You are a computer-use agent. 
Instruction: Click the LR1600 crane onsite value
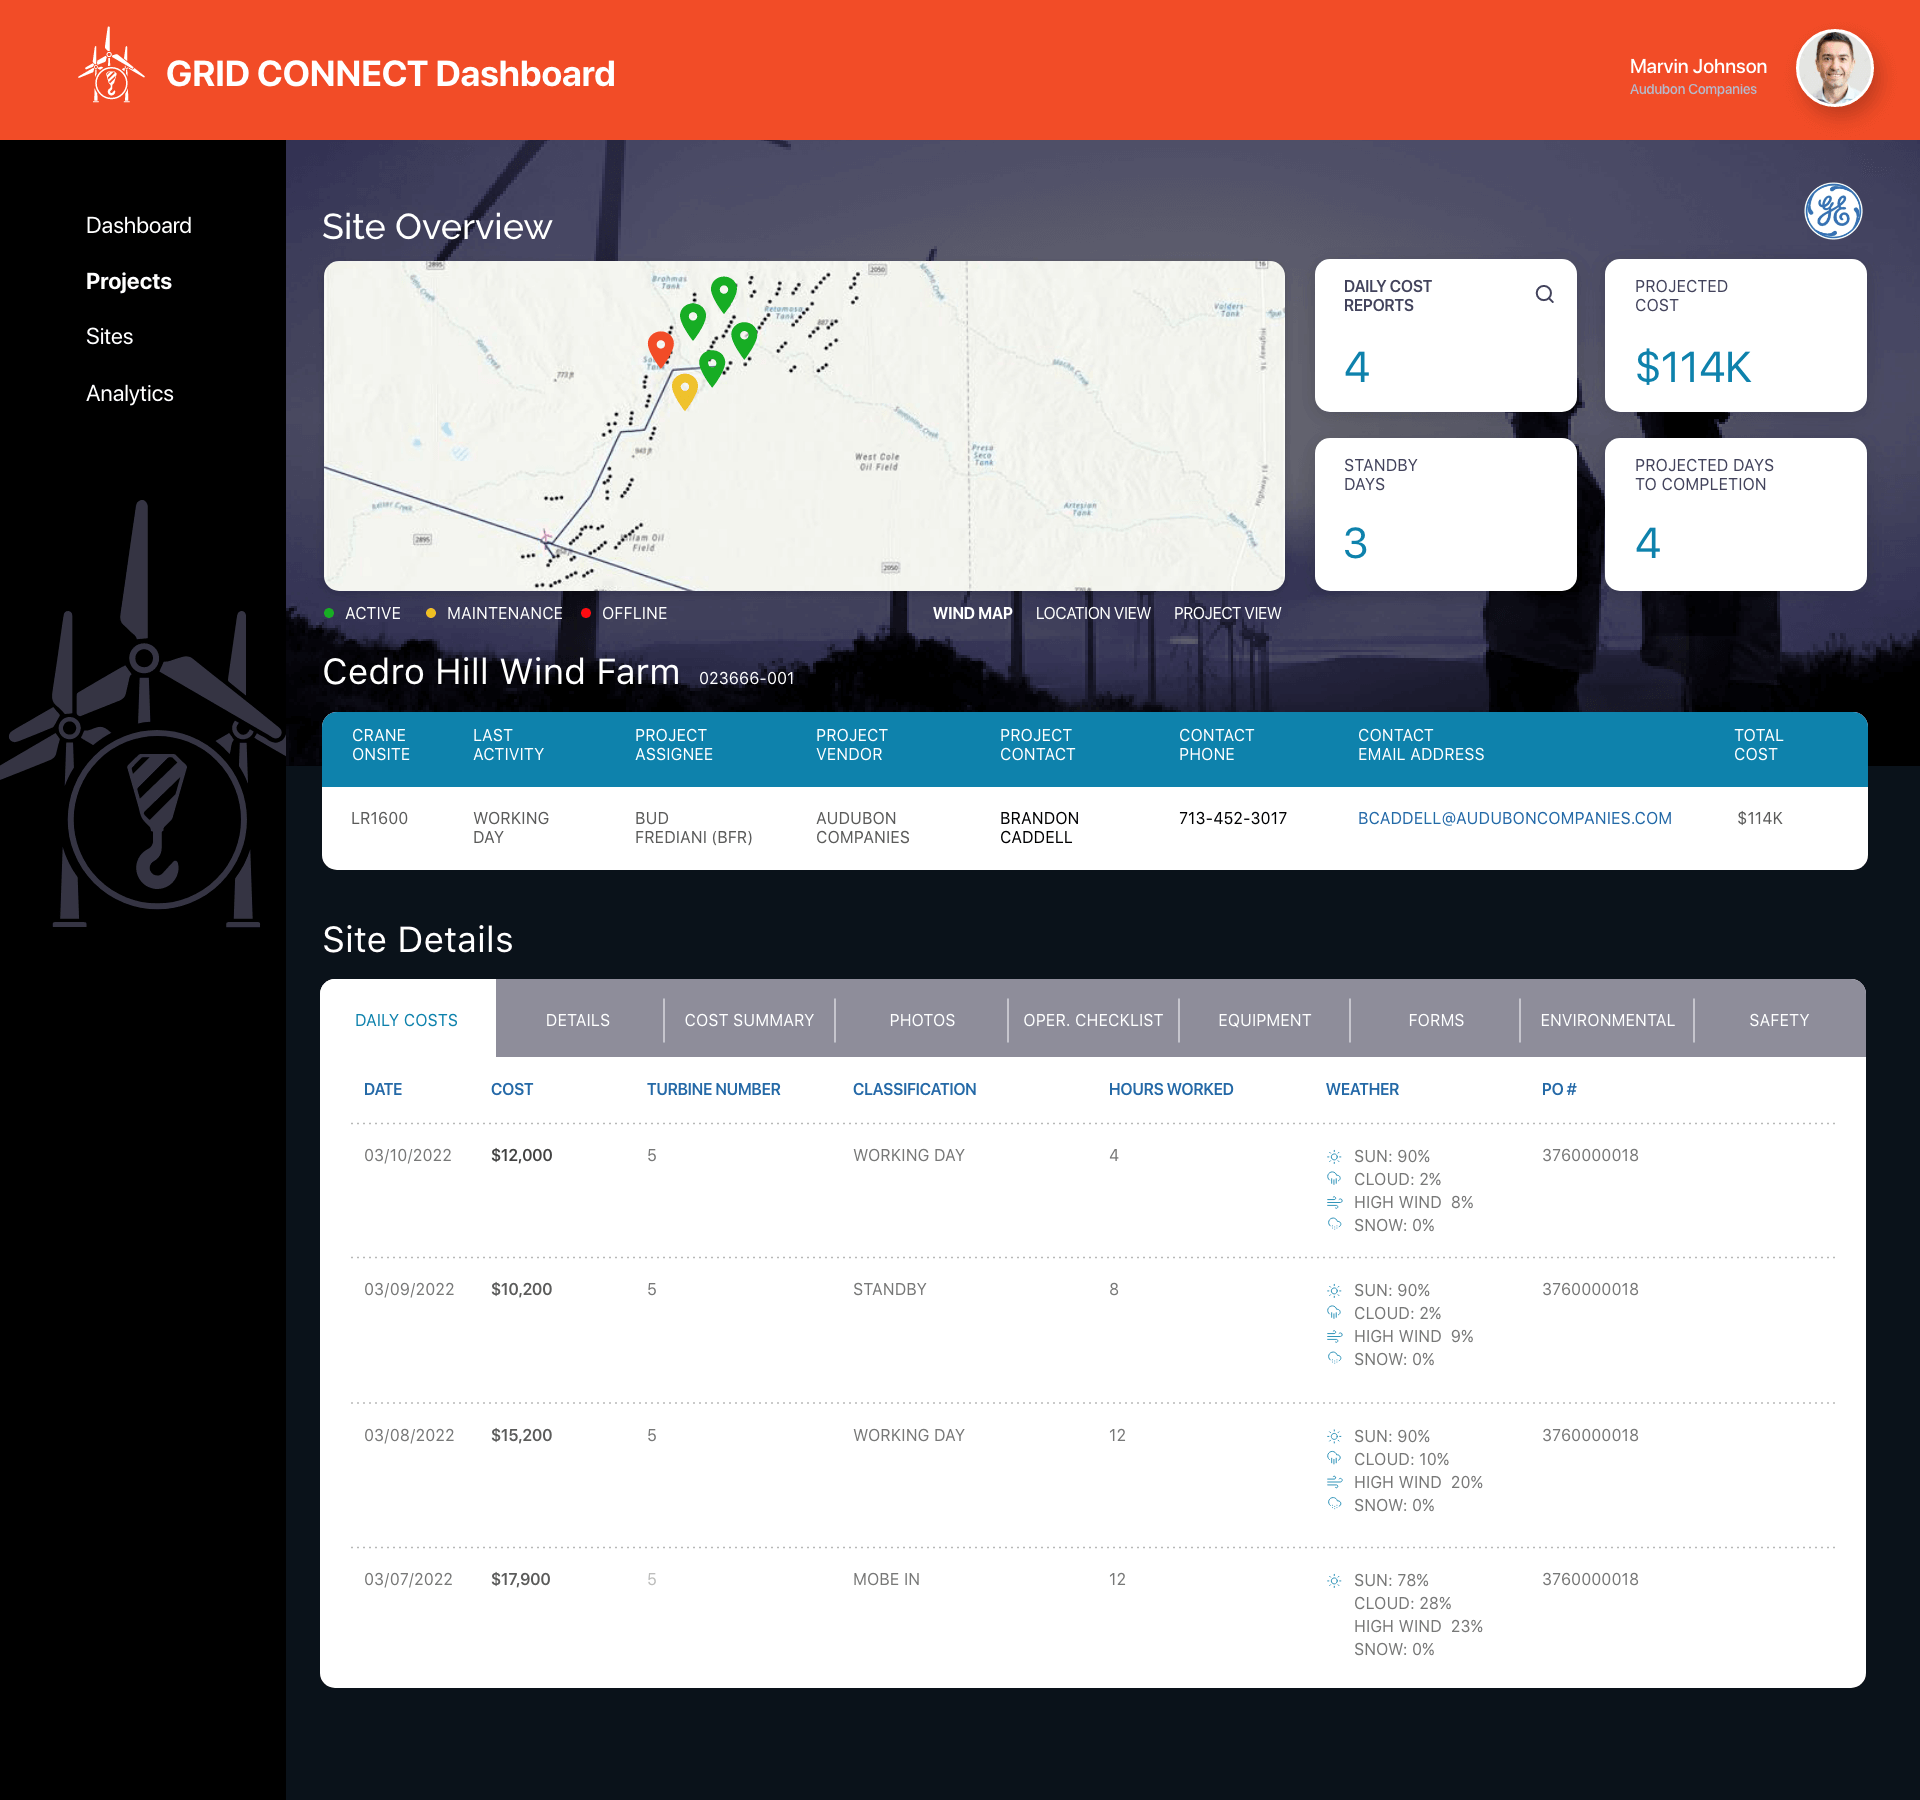(x=379, y=818)
